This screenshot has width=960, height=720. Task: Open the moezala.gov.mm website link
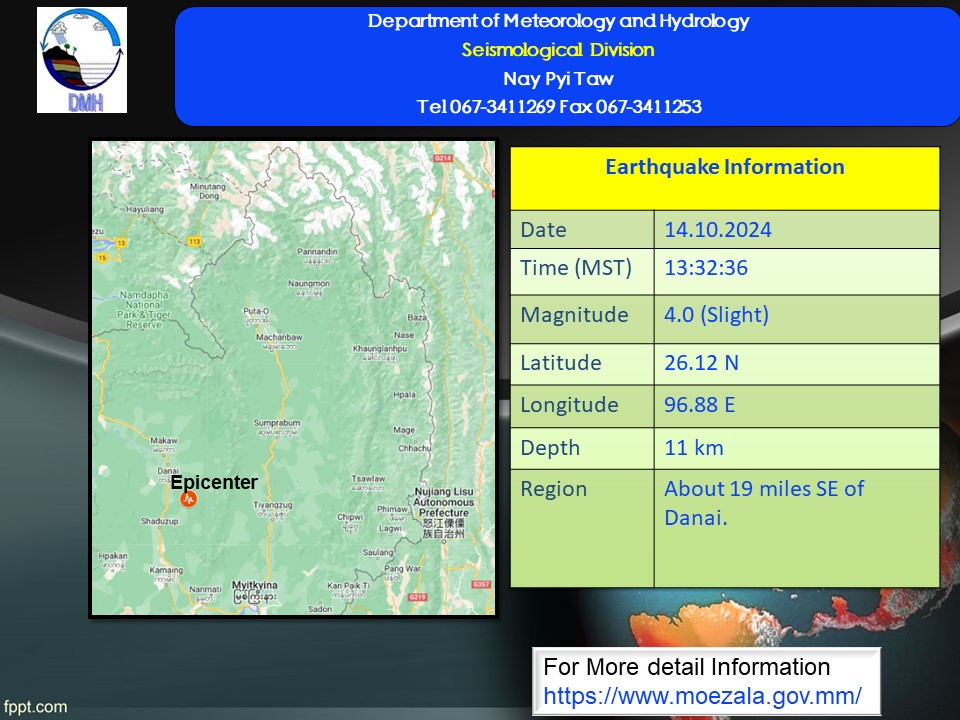702,696
